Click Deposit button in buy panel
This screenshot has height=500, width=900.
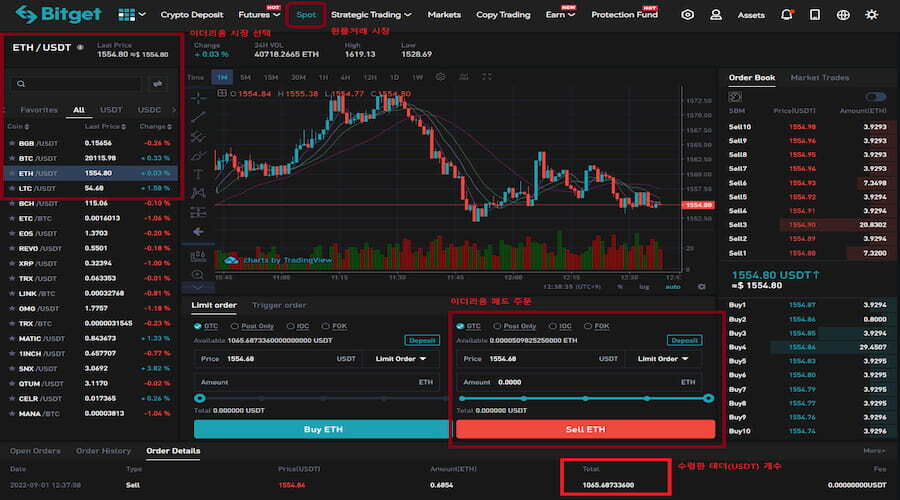(x=421, y=340)
